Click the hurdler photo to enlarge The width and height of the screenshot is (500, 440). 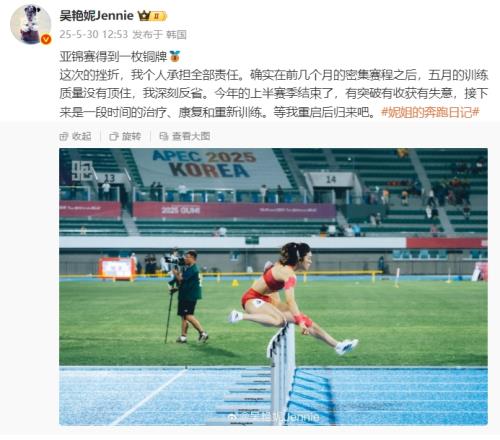tap(273, 287)
